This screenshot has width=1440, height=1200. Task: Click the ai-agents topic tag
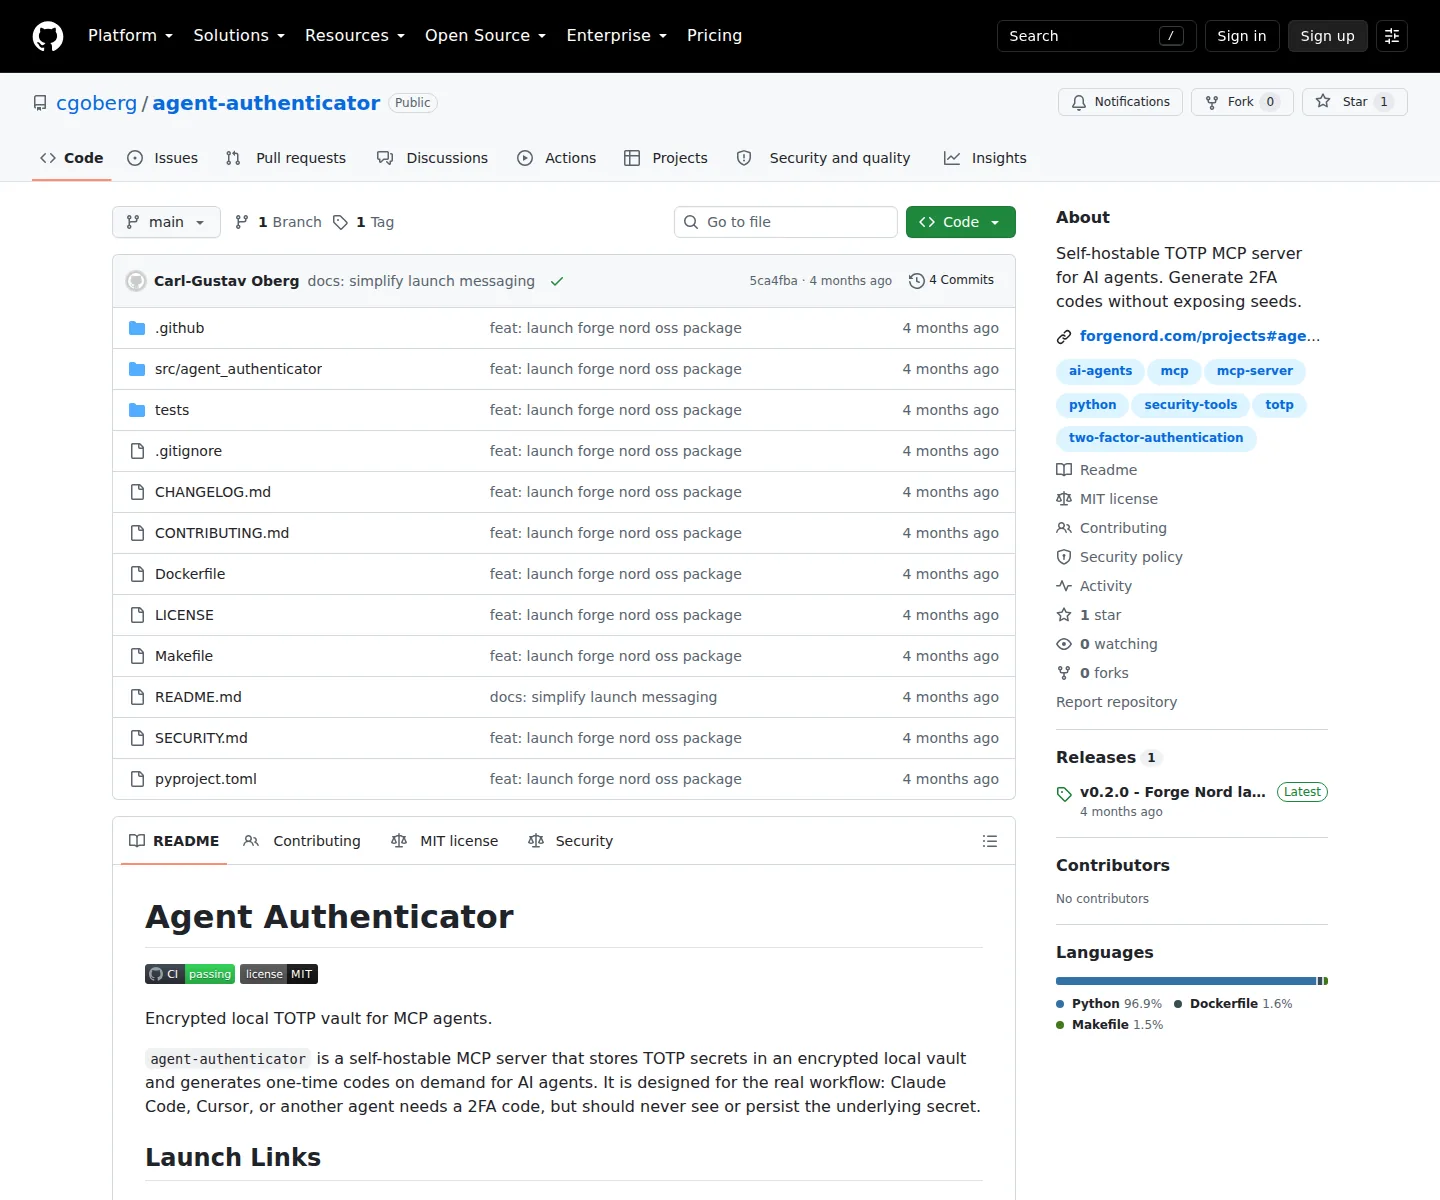[x=1100, y=371]
